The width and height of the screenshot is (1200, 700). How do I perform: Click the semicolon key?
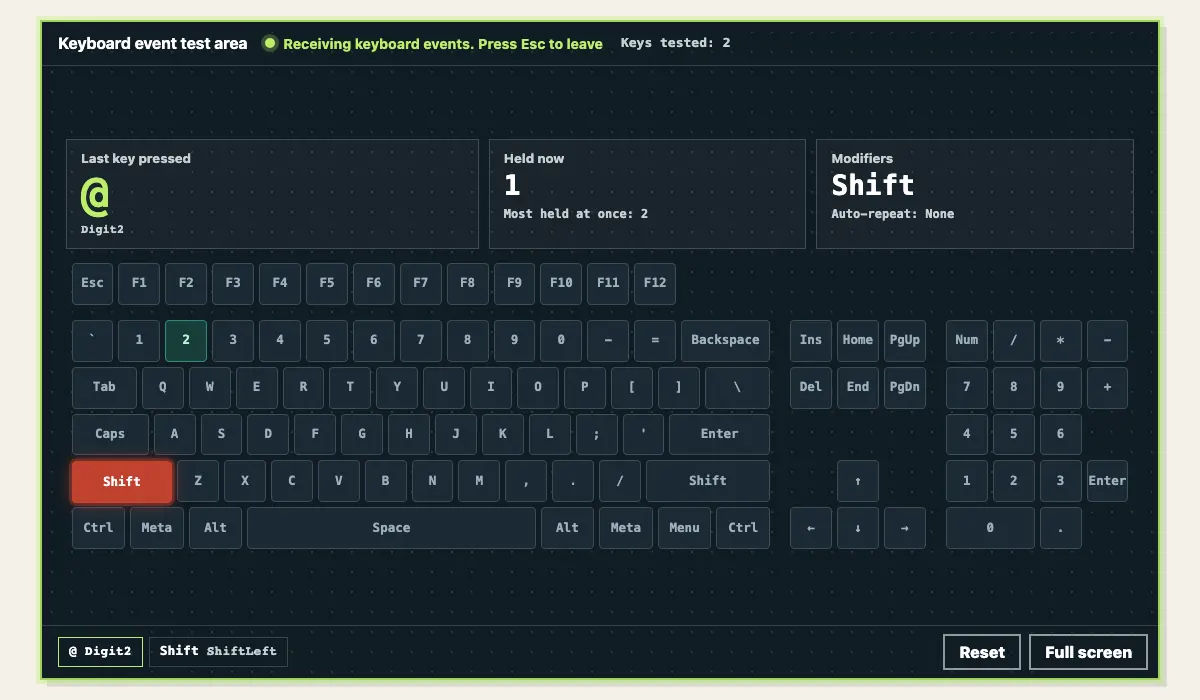[x=597, y=434]
